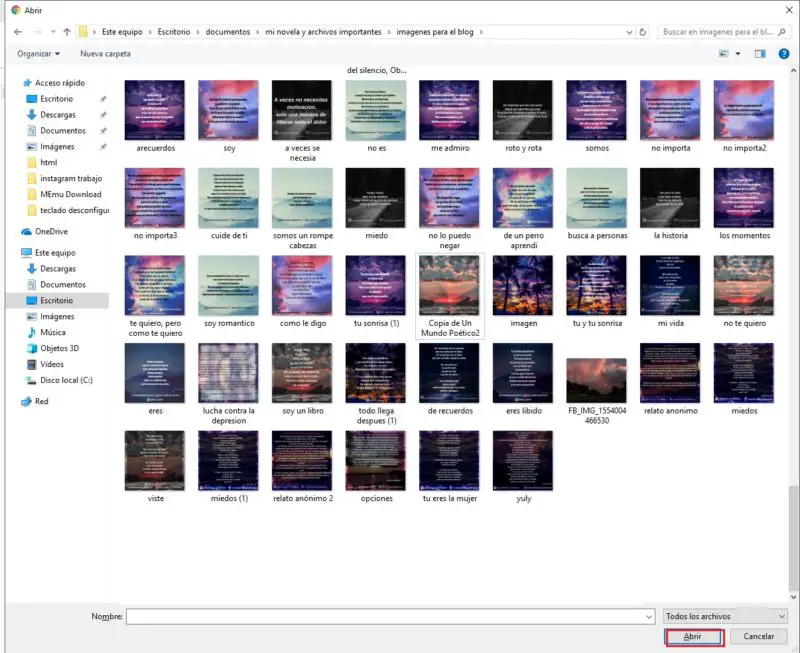Open the Todos los archivos filter

pos(724,616)
